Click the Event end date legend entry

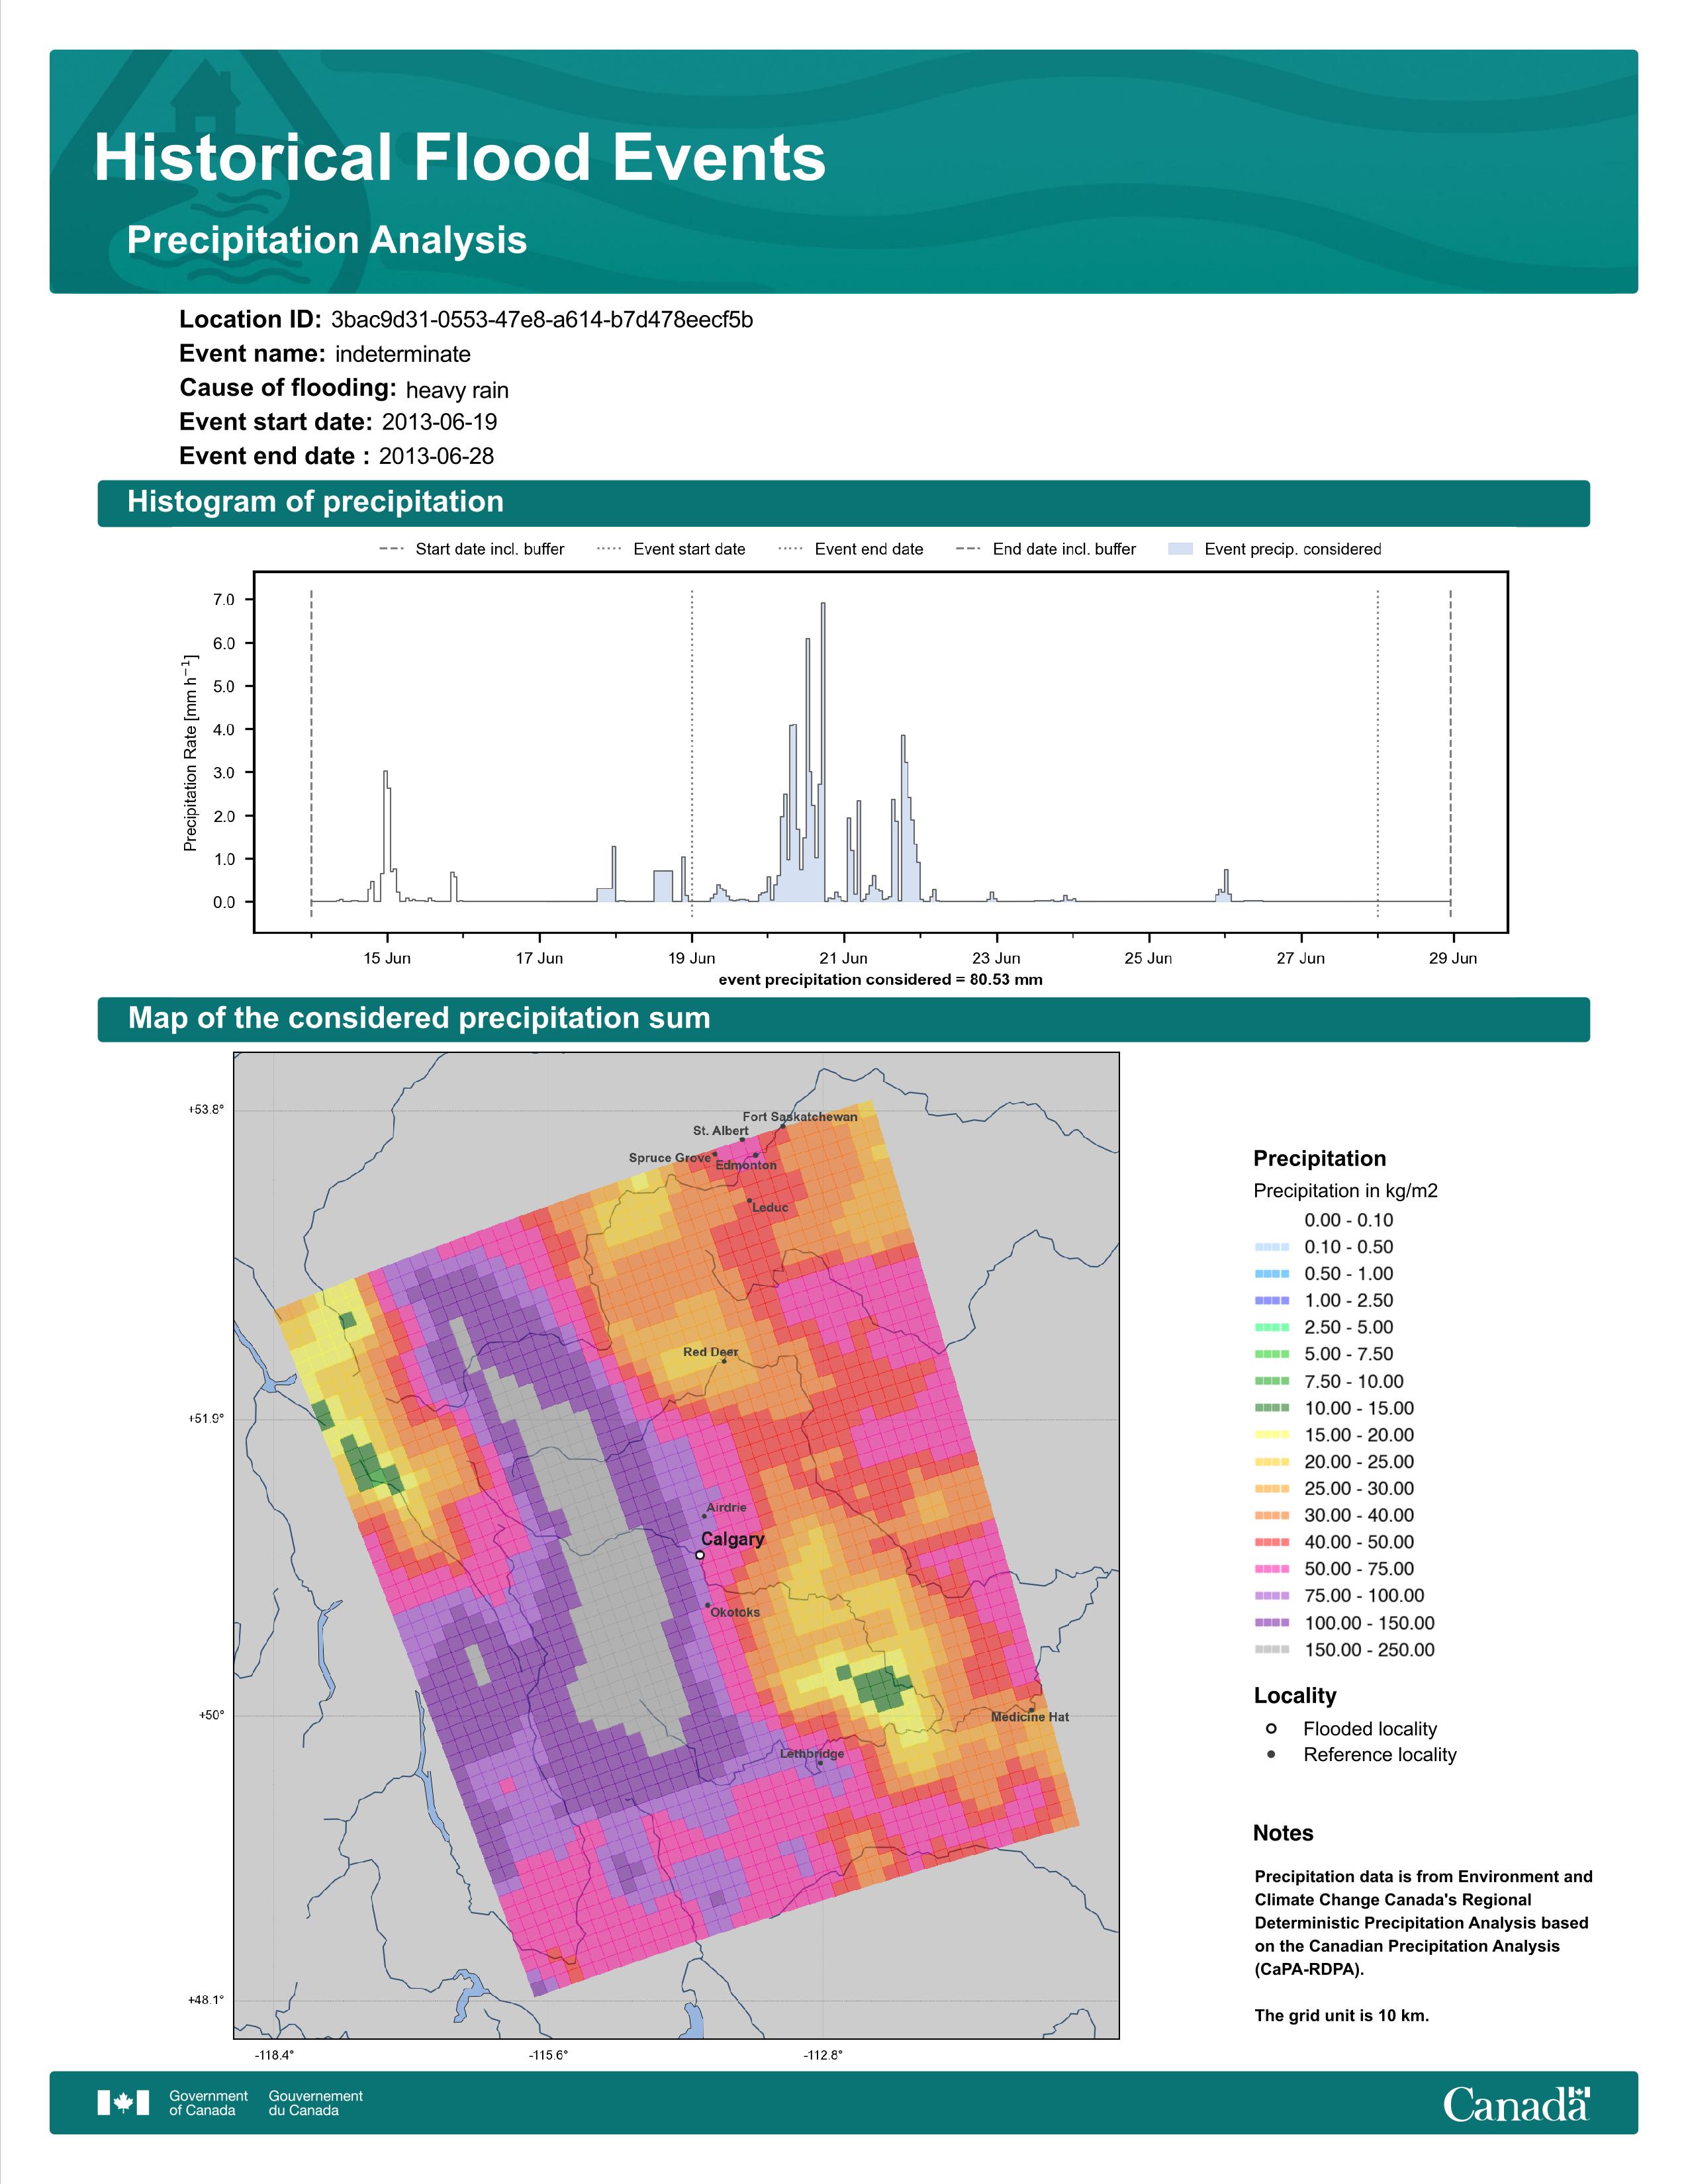(851, 549)
